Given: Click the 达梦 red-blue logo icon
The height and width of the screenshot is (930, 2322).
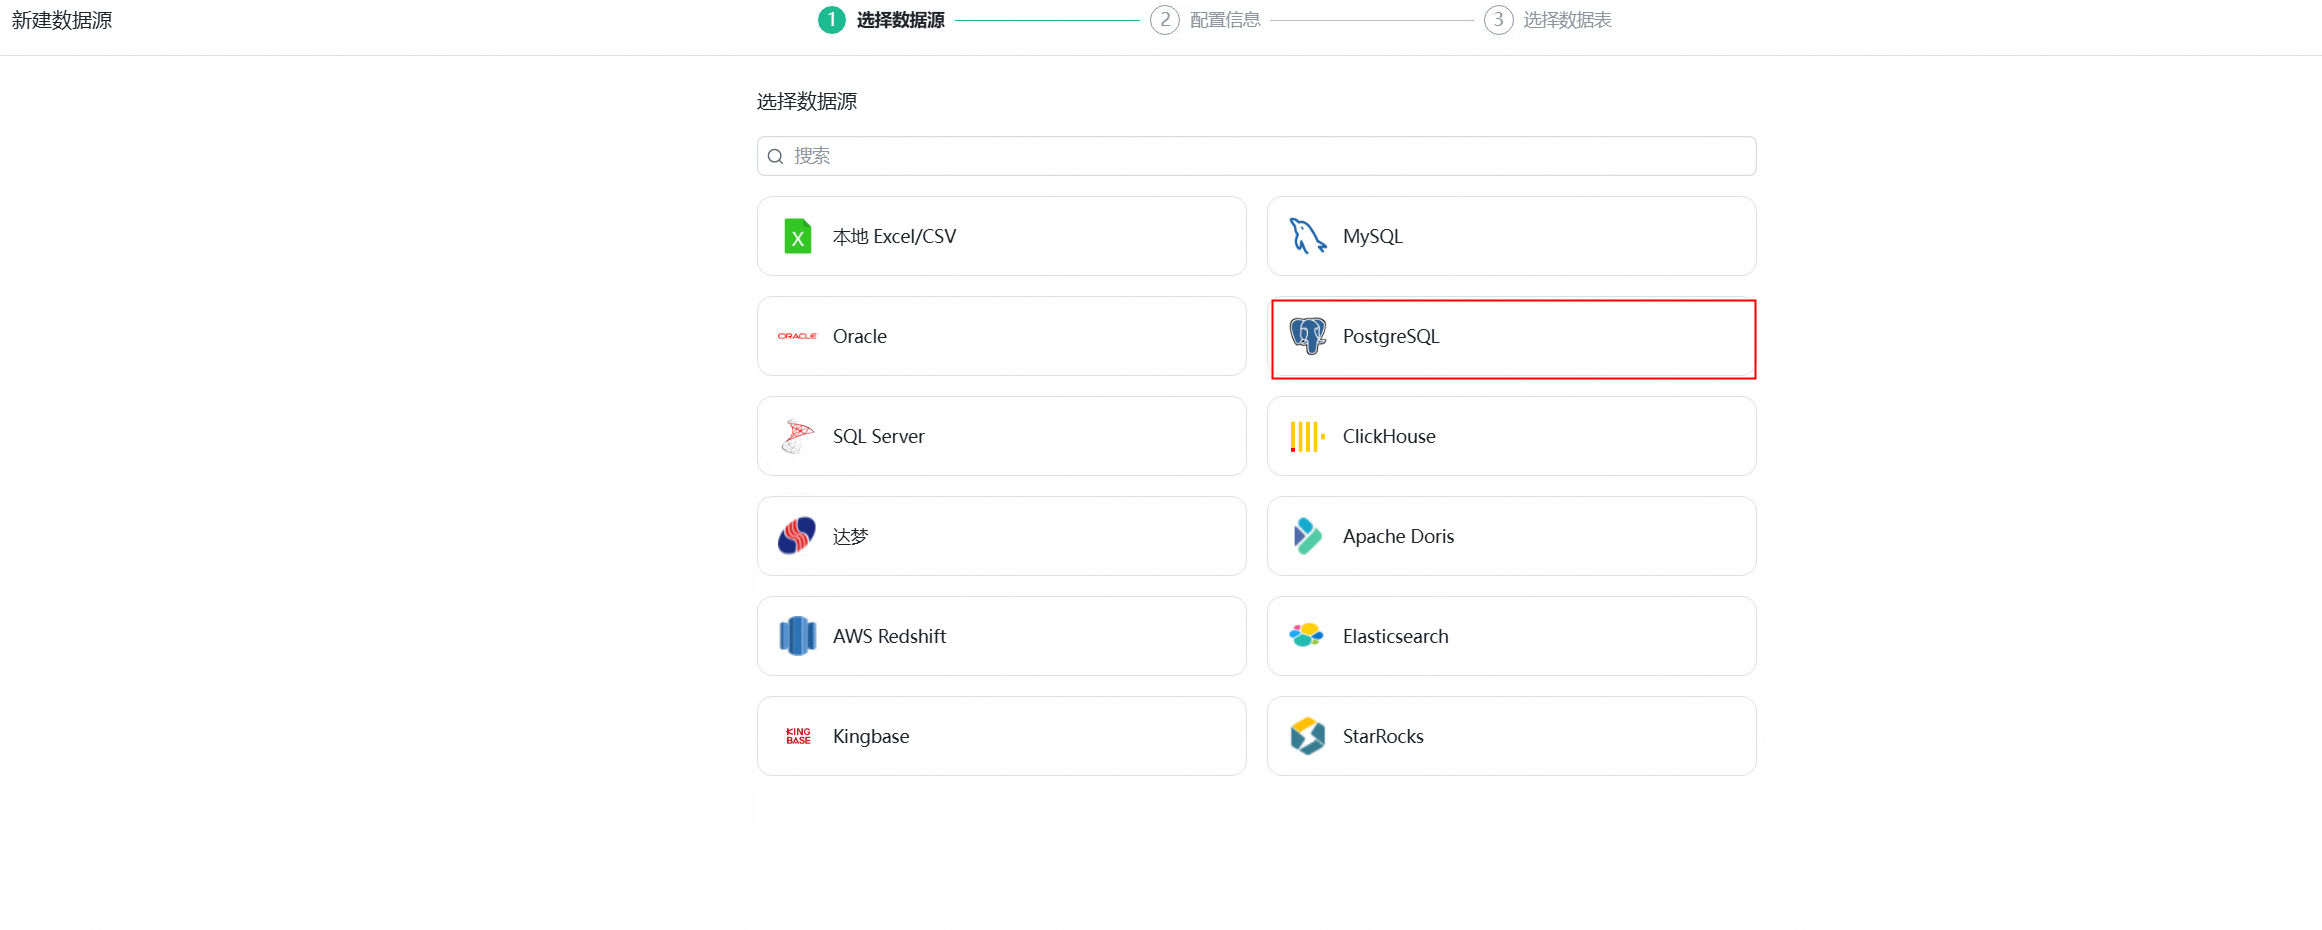Looking at the screenshot, I should point(797,536).
